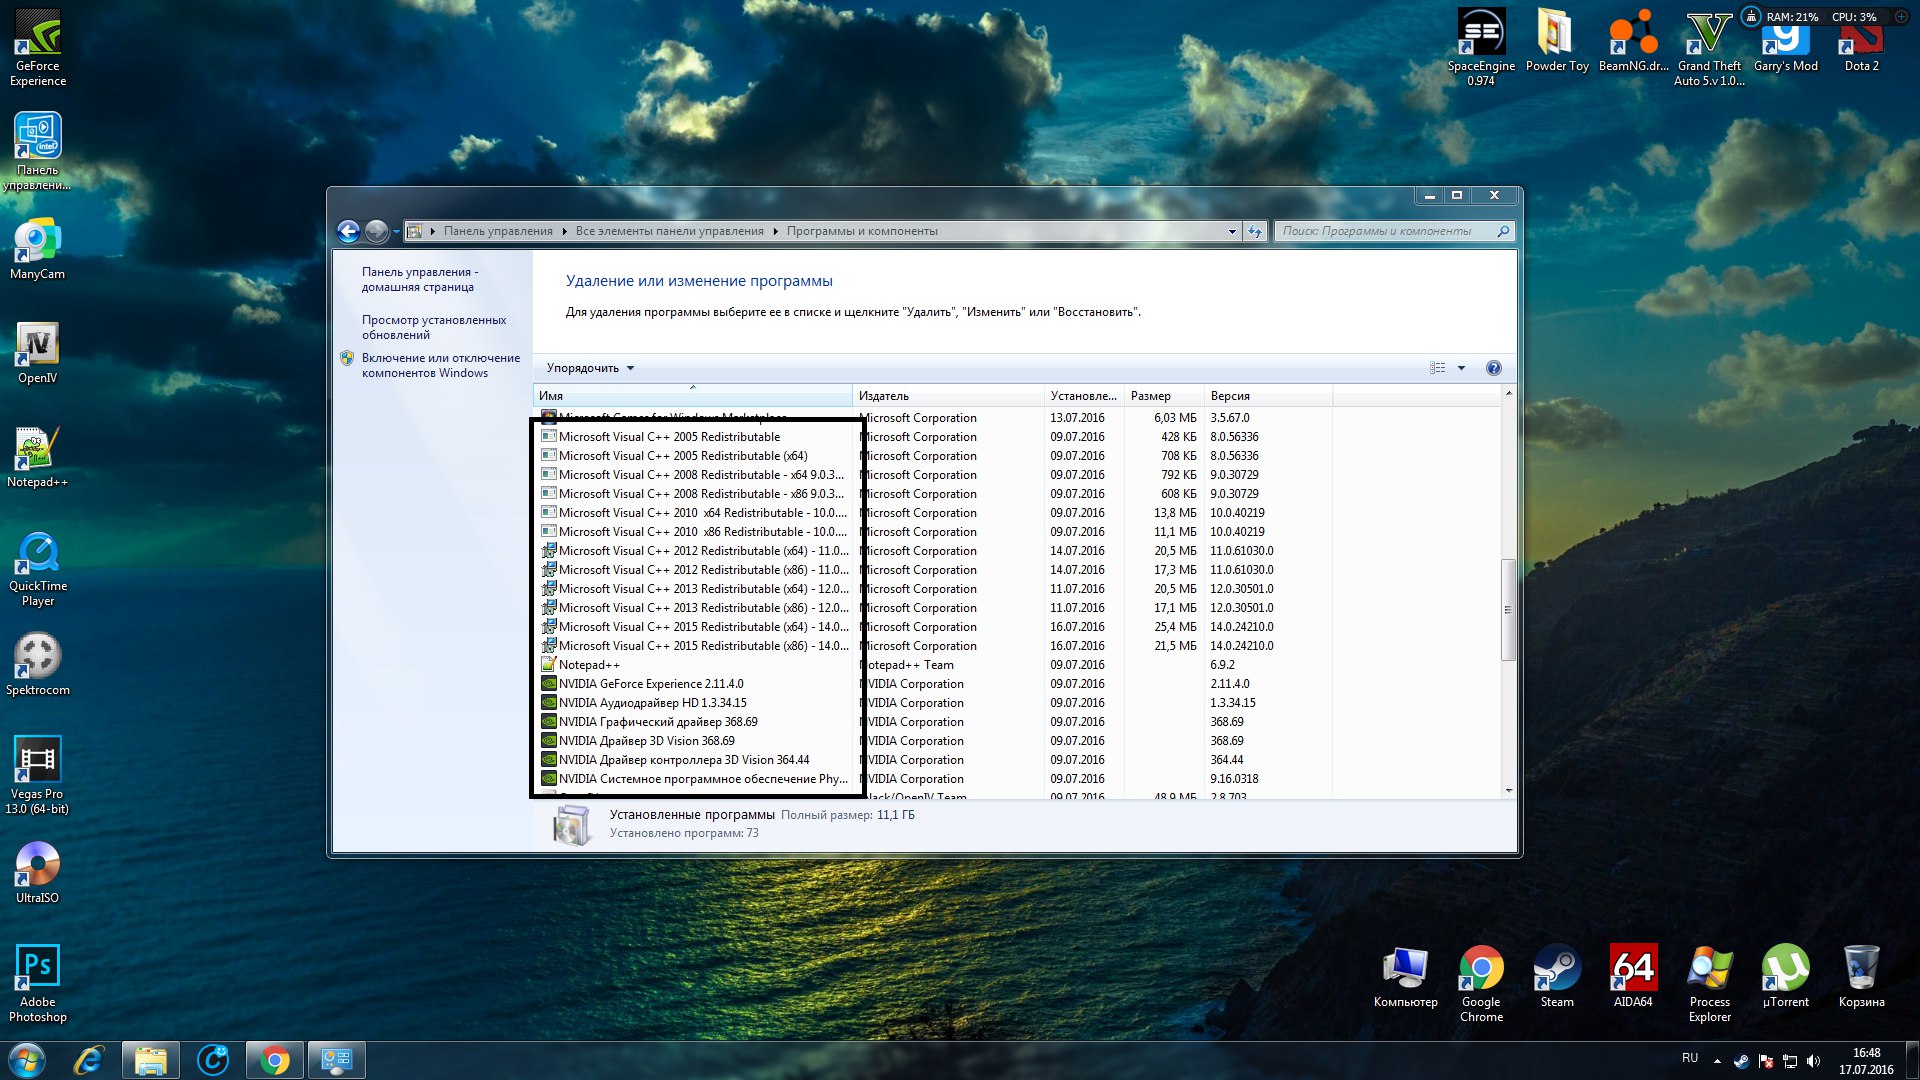Click the refresh button beside the address bar

click(1255, 231)
